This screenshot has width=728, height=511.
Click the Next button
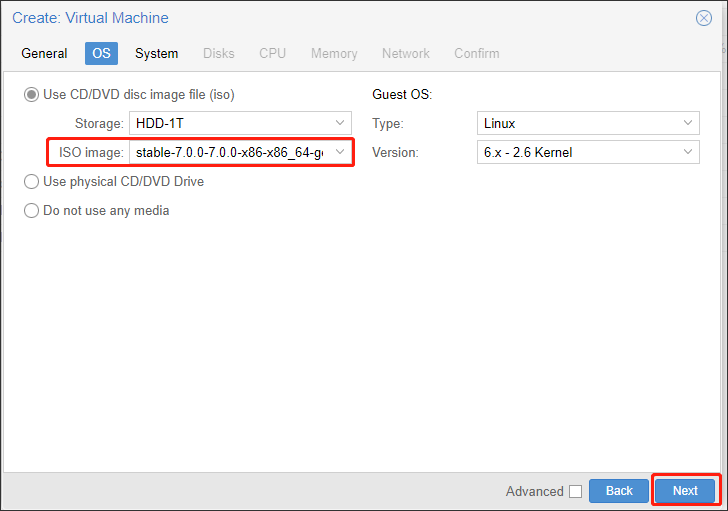[x=685, y=491]
